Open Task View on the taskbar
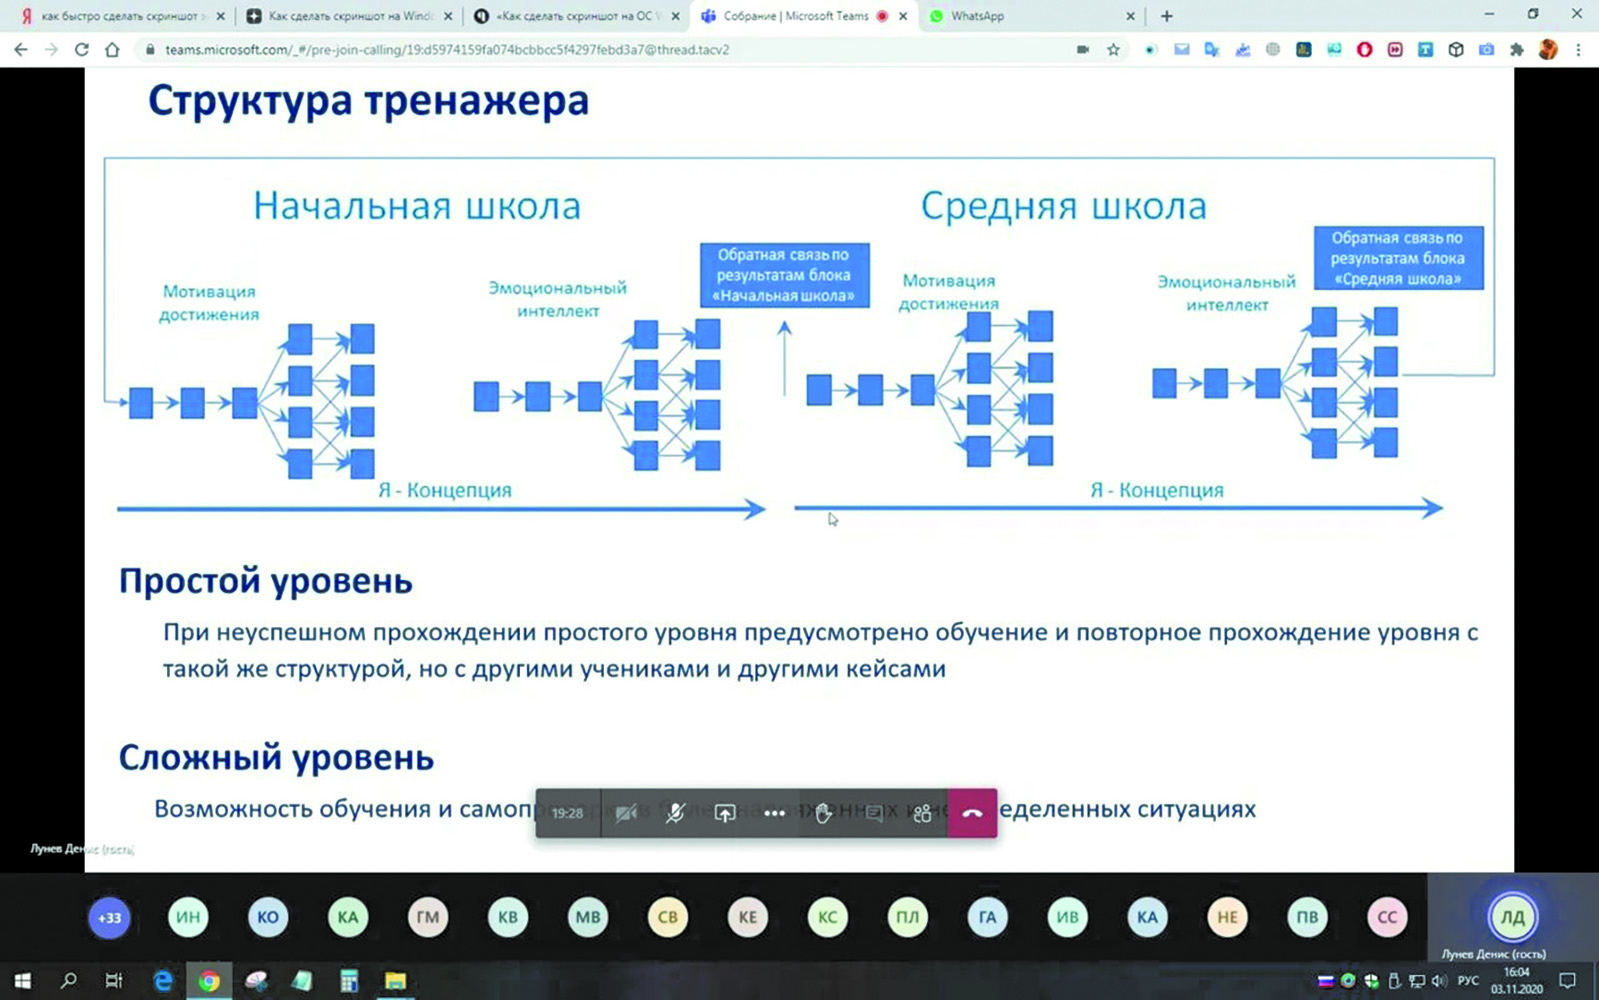This screenshot has height=1000, width=1599. [x=114, y=981]
